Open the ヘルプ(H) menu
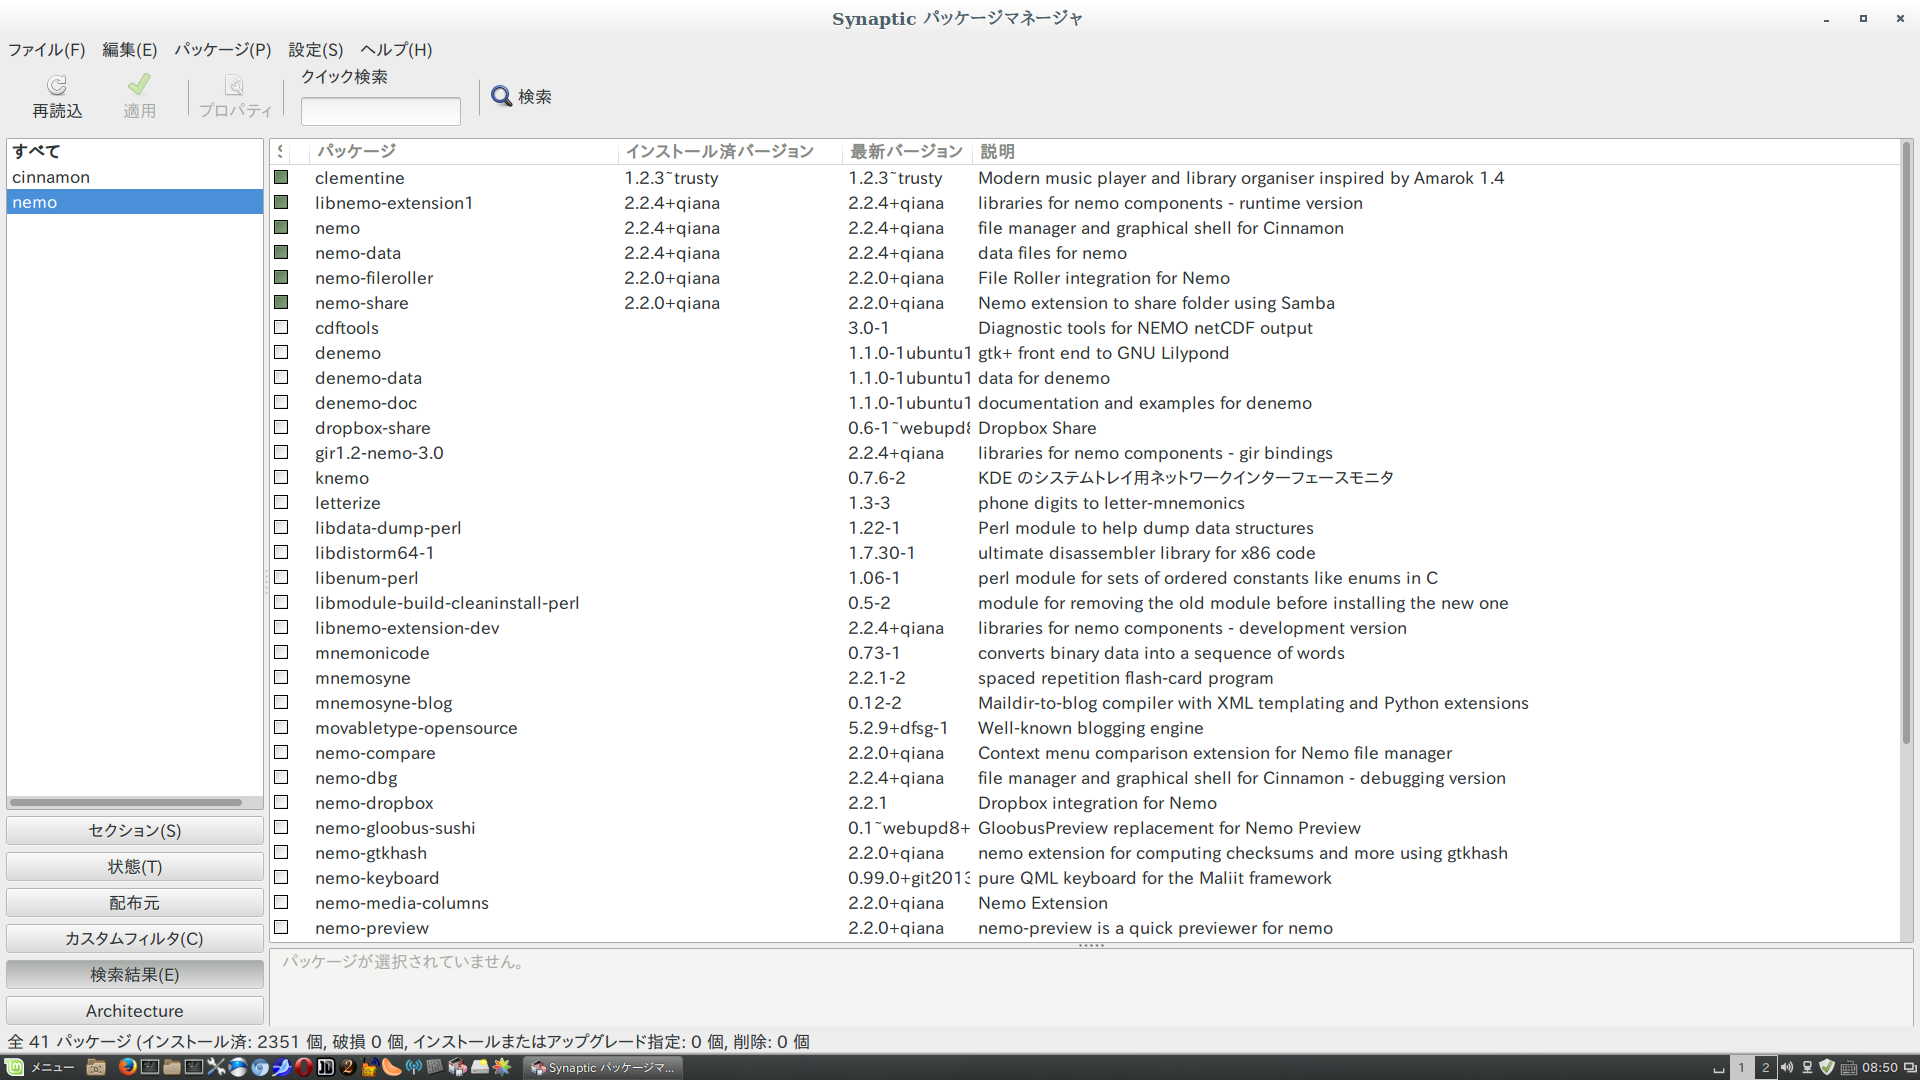The height and width of the screenshot is (1080, 1920). tap(396, 49)
